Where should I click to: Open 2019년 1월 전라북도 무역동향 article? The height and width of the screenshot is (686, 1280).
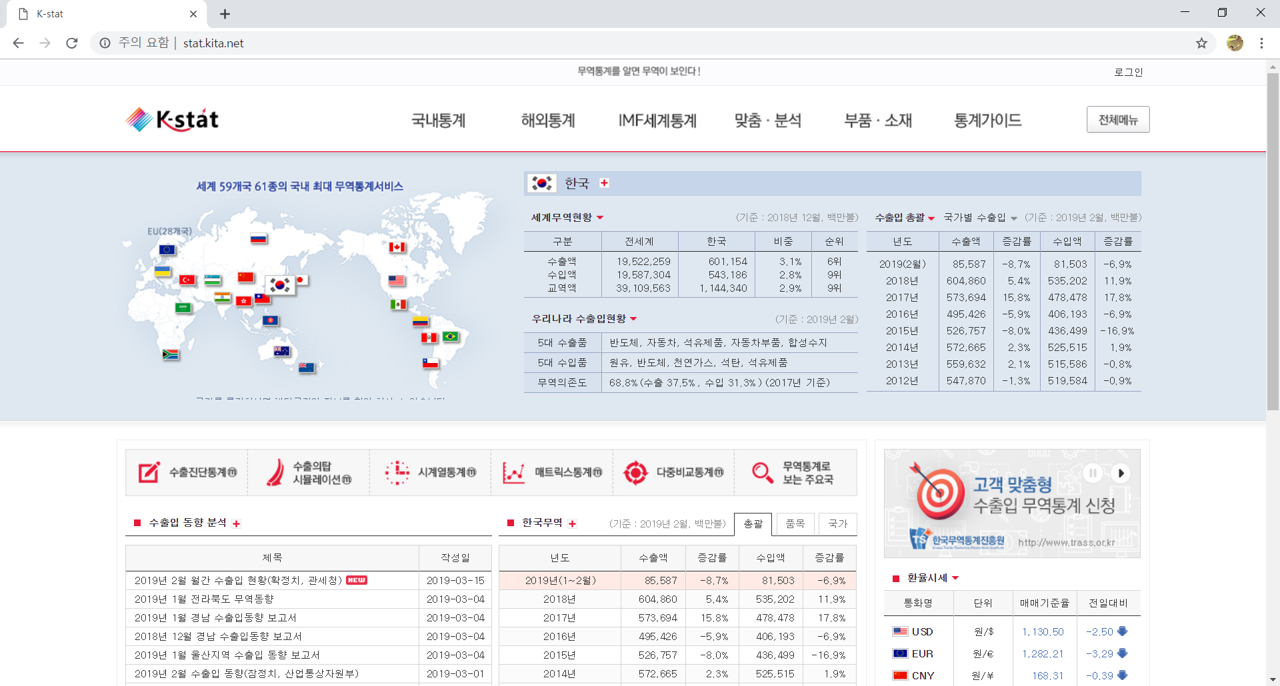click(x=204, y=599)
